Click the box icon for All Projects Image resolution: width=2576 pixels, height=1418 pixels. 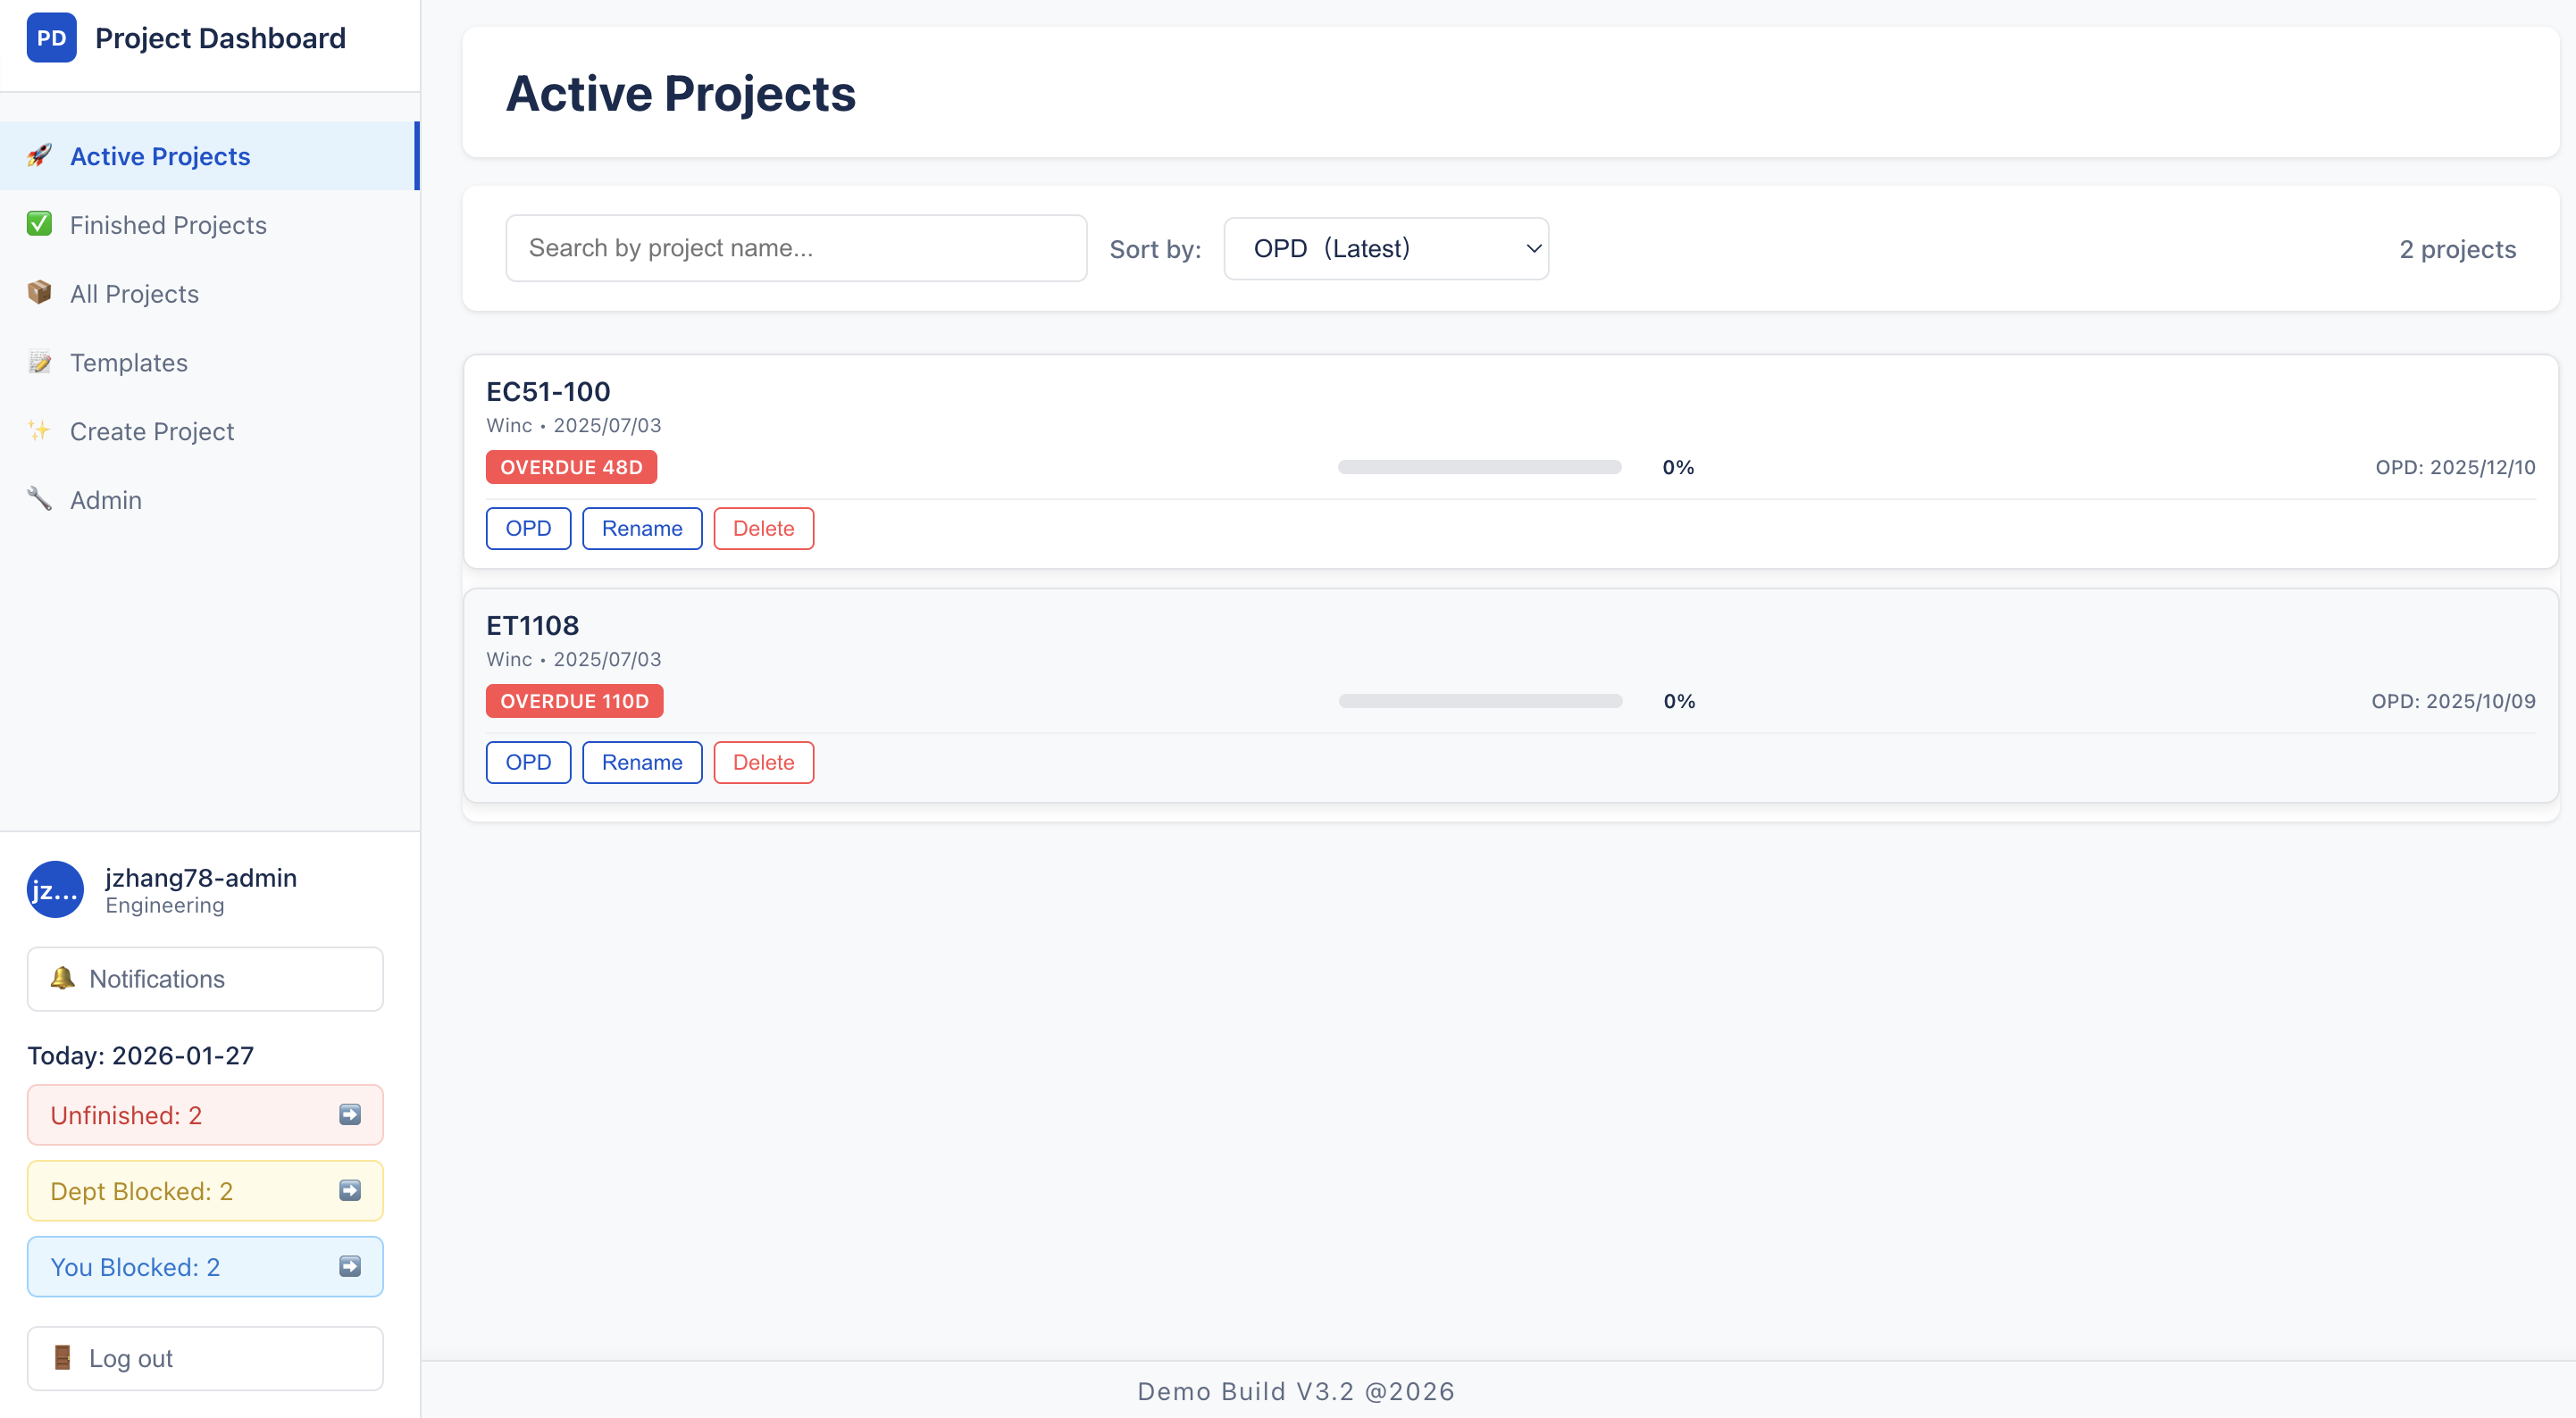39,292
